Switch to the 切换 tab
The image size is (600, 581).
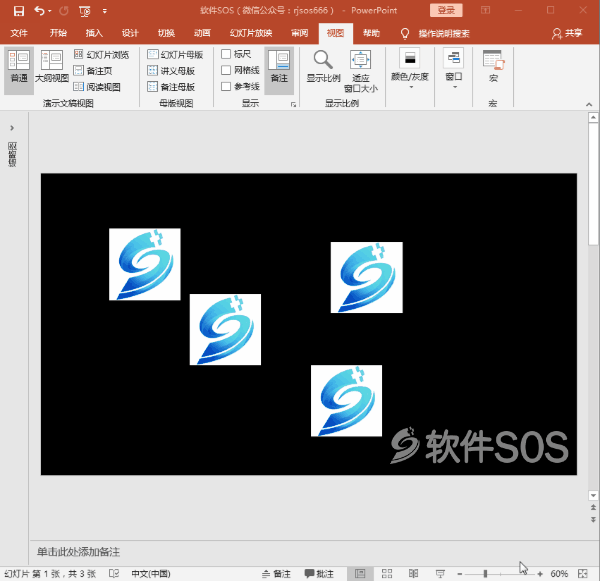pos(166,33)
